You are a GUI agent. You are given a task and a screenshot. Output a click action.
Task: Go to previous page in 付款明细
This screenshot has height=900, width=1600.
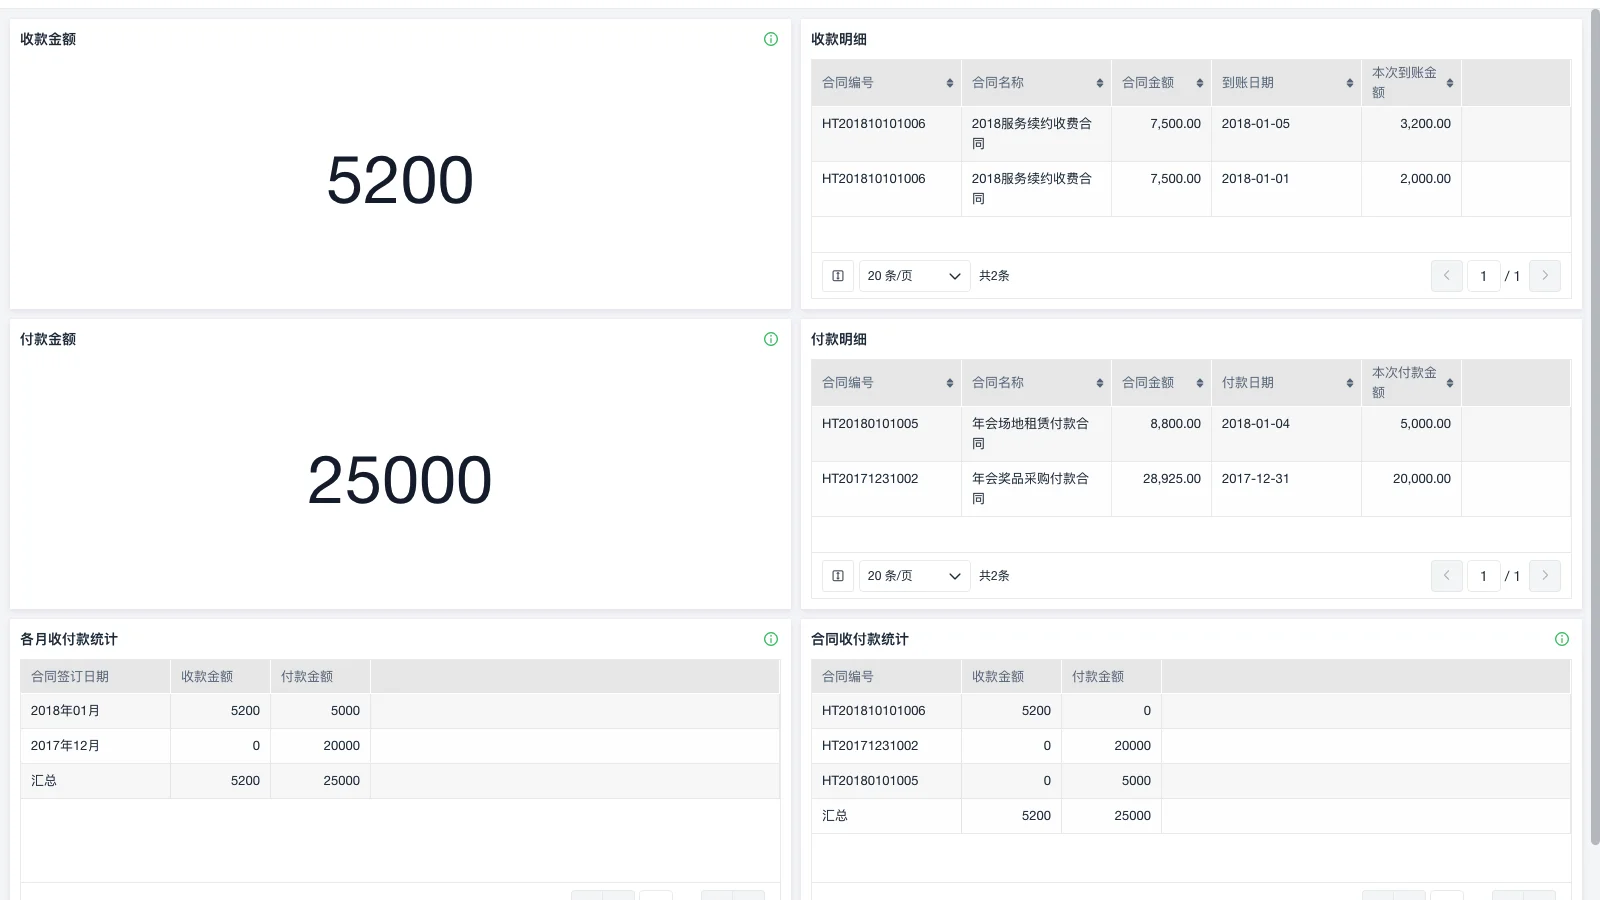pyautogui.click(x=1447, y=576)
